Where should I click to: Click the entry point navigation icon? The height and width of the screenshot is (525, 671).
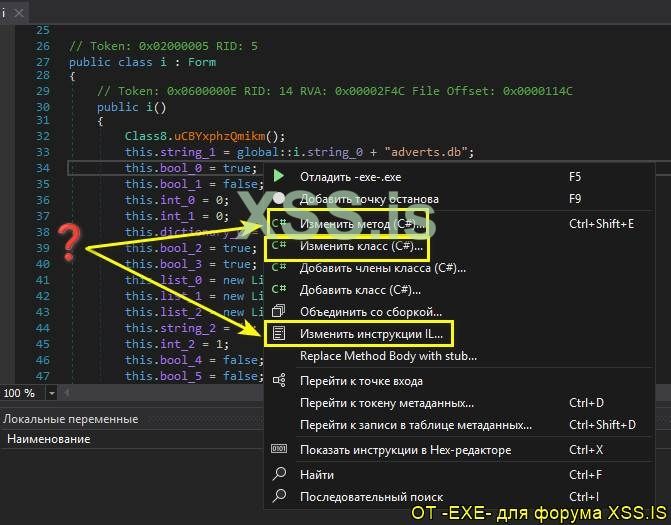click(279, 380)
